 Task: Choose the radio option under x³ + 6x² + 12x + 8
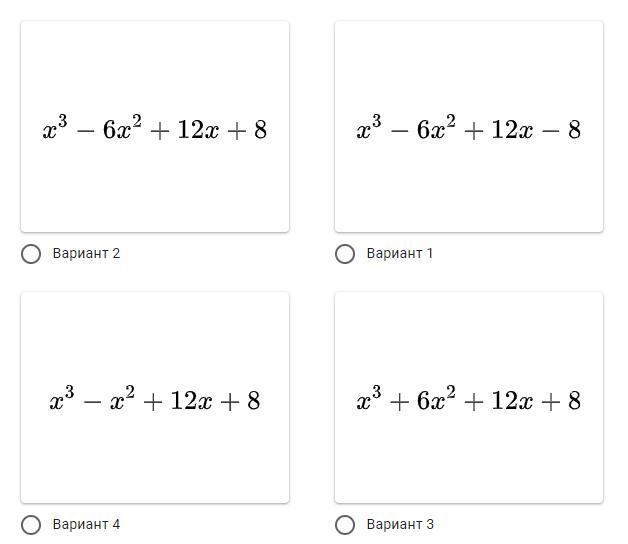point(345,525)
